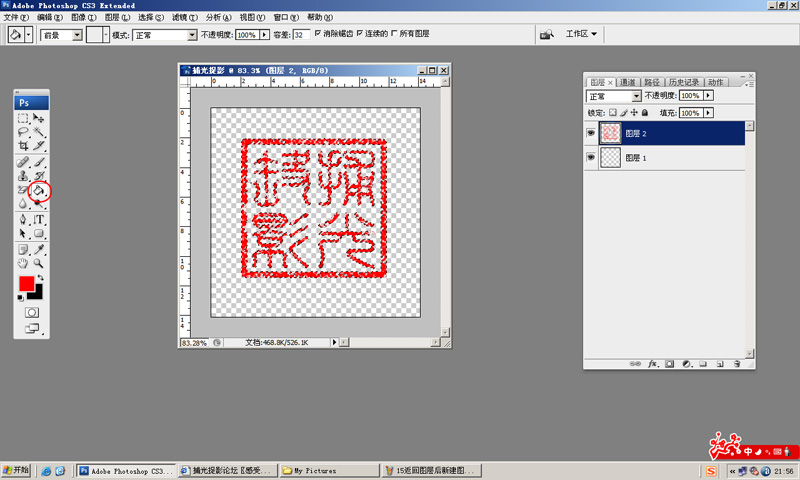Select the Slice tool

pyautogui.click(x=39, y=146)
